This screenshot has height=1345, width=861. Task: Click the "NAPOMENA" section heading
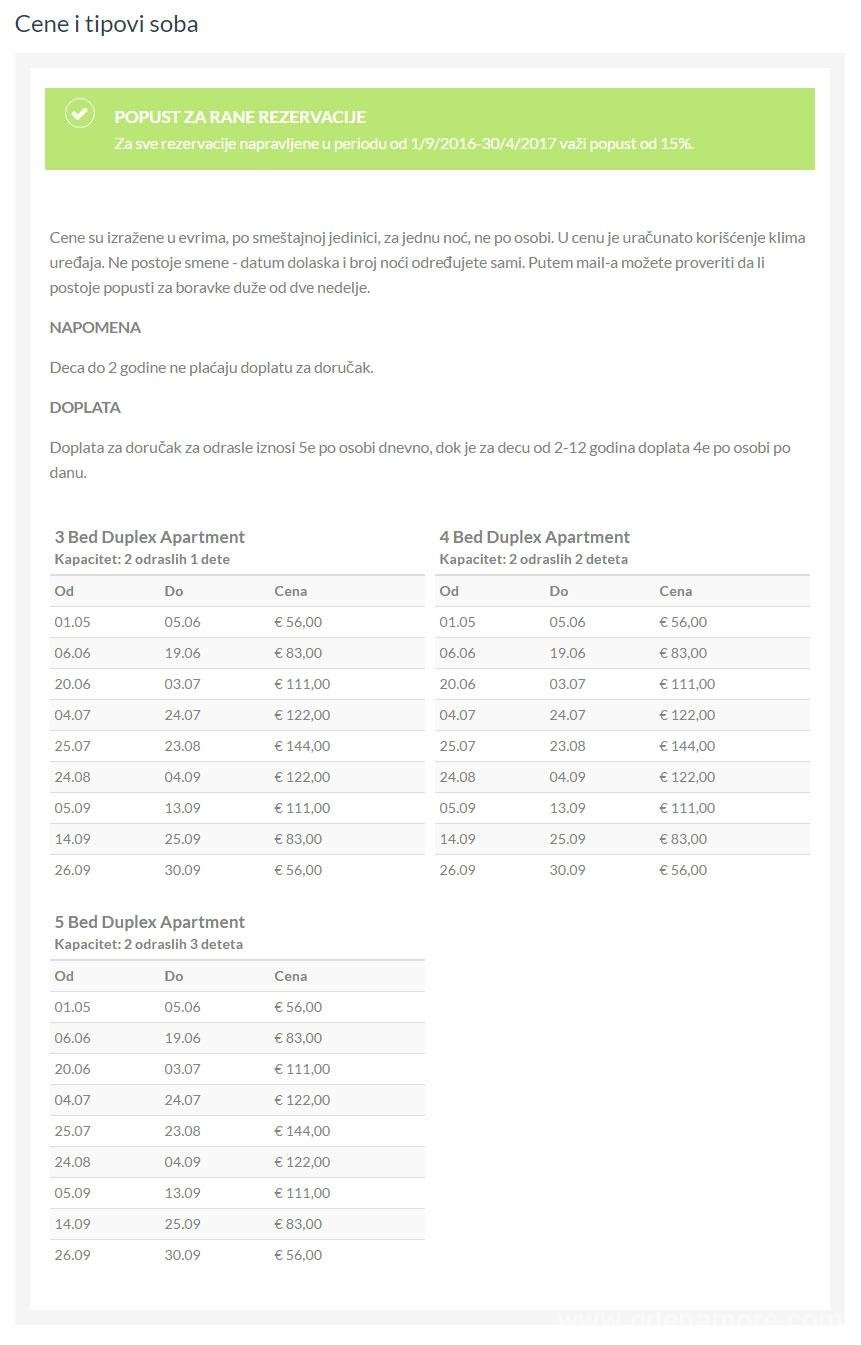click(95, 327)
